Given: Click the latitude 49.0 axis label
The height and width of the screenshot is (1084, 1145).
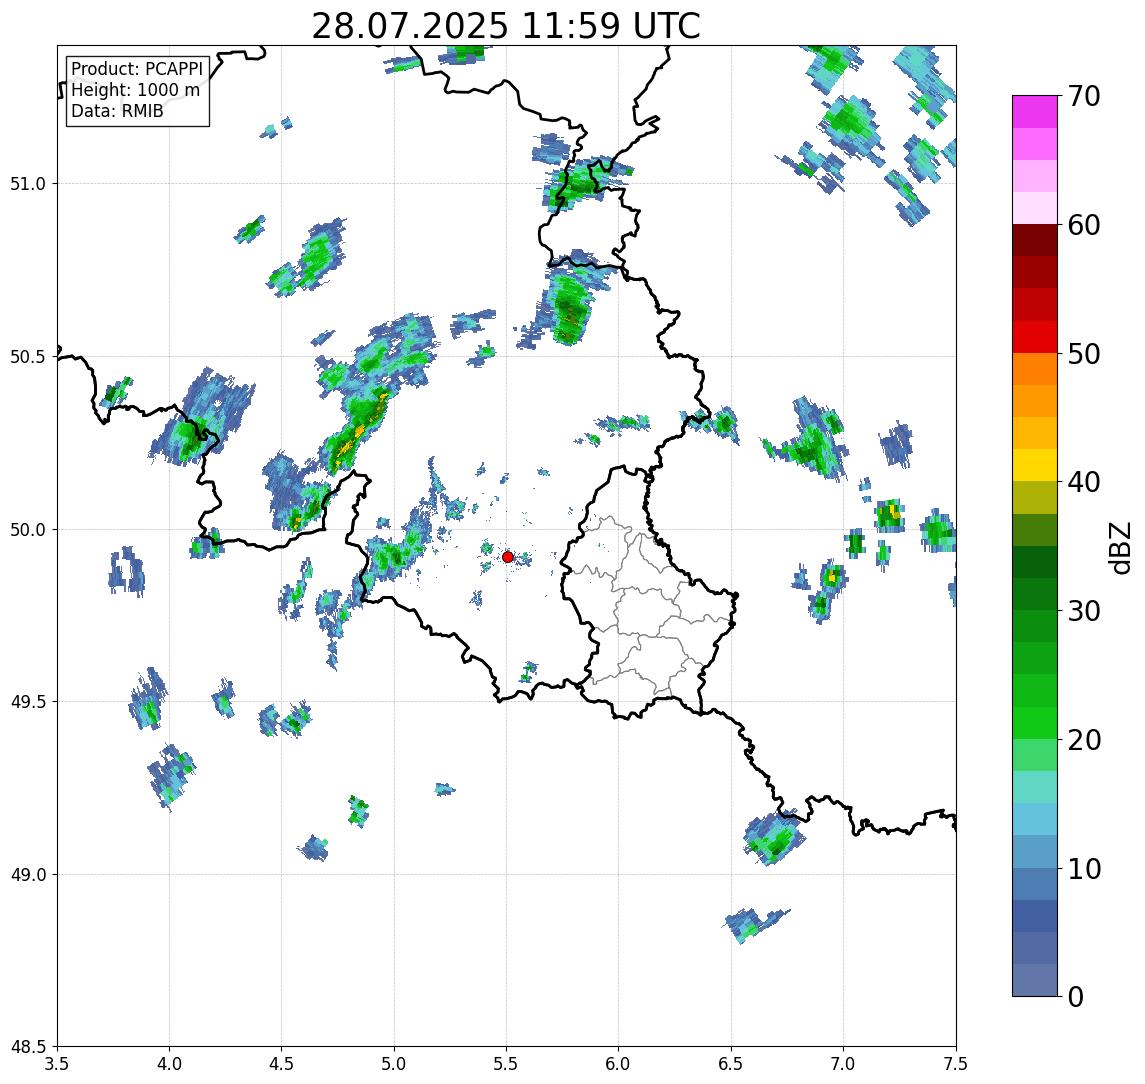Looking at the screenshot, I should point(28,874).
